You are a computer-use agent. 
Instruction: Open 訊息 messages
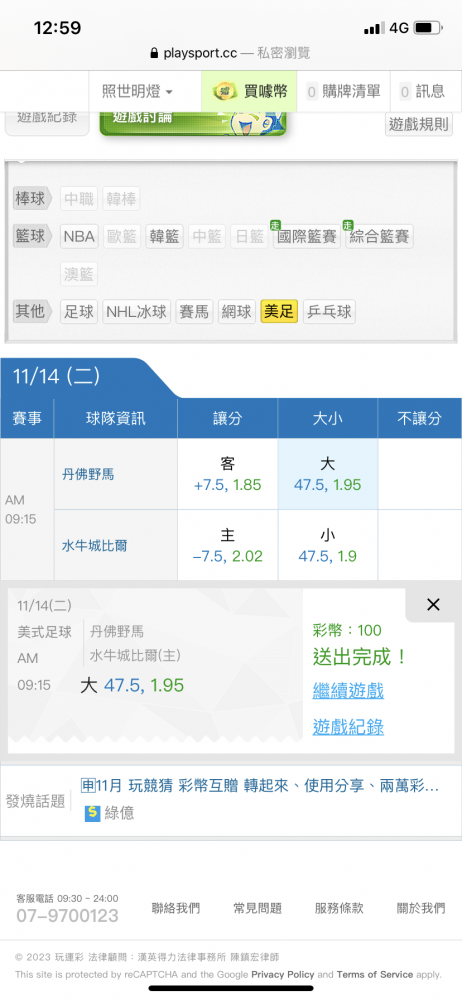422,92
